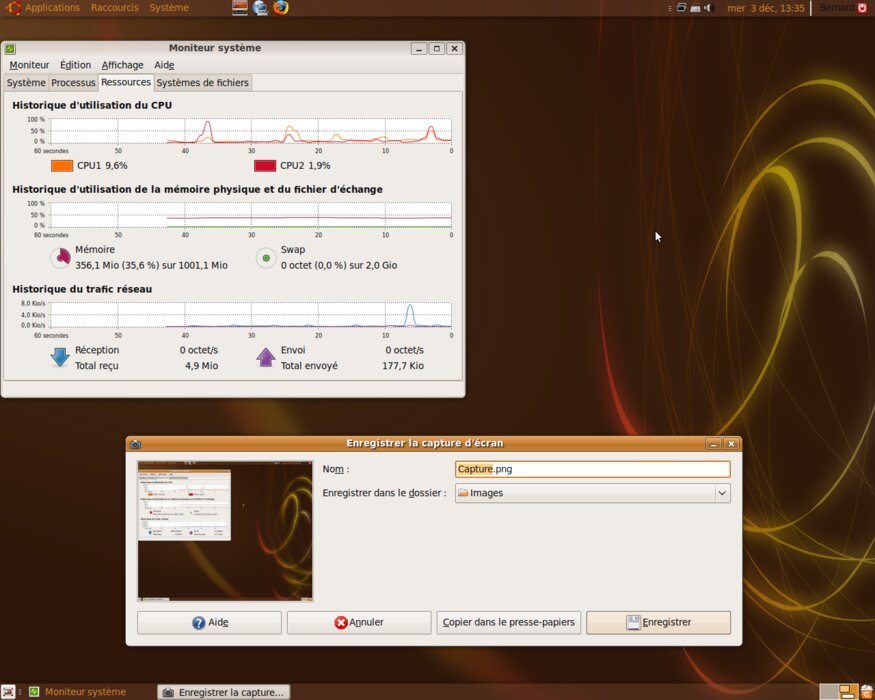Open the trash icon in bottom panel
The width and height of the screenshot is (875, 700).
tap(866, 691)
